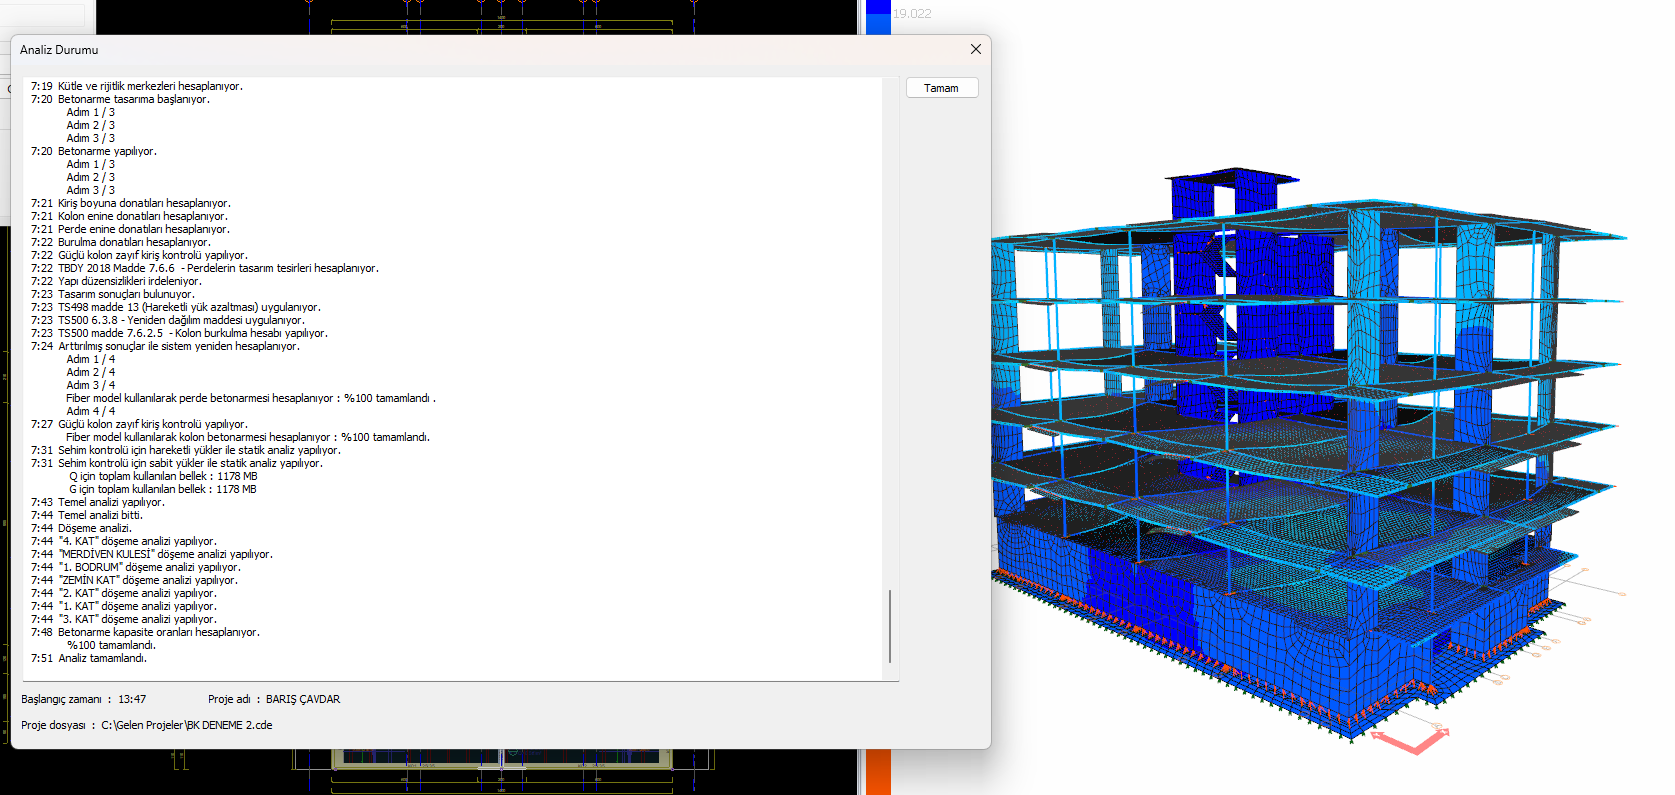
Task: Click the Başlangıç zamanı 13:47 text
Action: (x=84, y=699)
